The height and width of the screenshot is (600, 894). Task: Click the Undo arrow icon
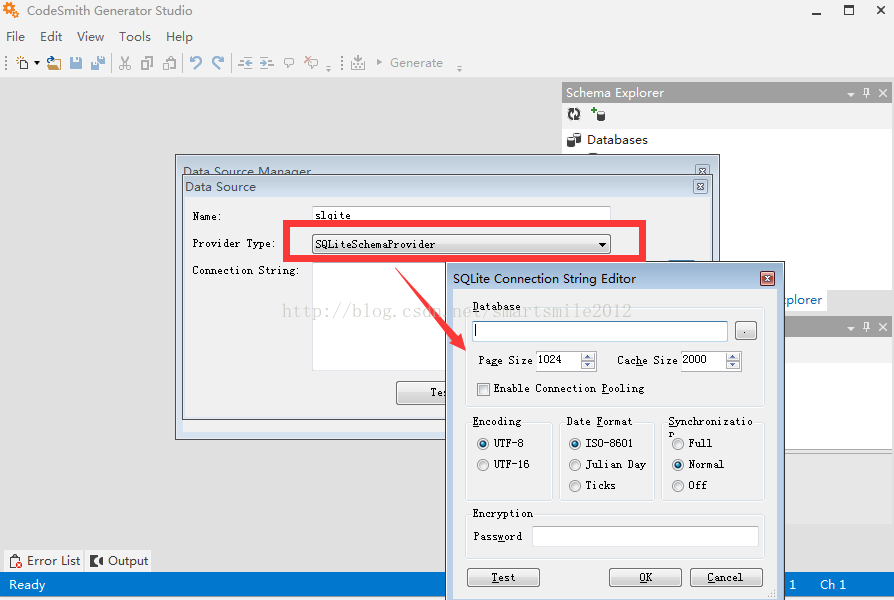[196, 63]
